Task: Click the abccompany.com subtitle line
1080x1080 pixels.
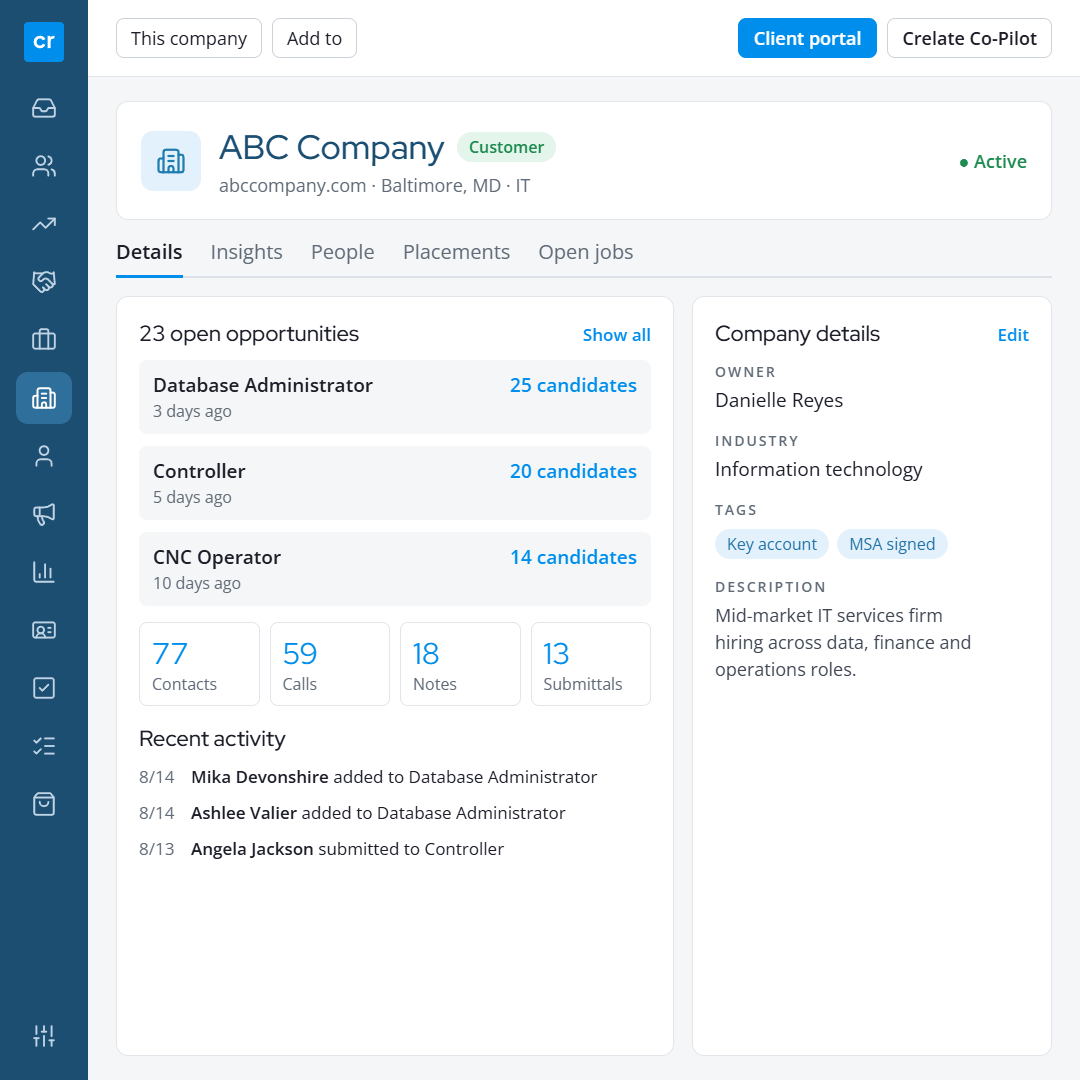Action: [x=375, y=186]
